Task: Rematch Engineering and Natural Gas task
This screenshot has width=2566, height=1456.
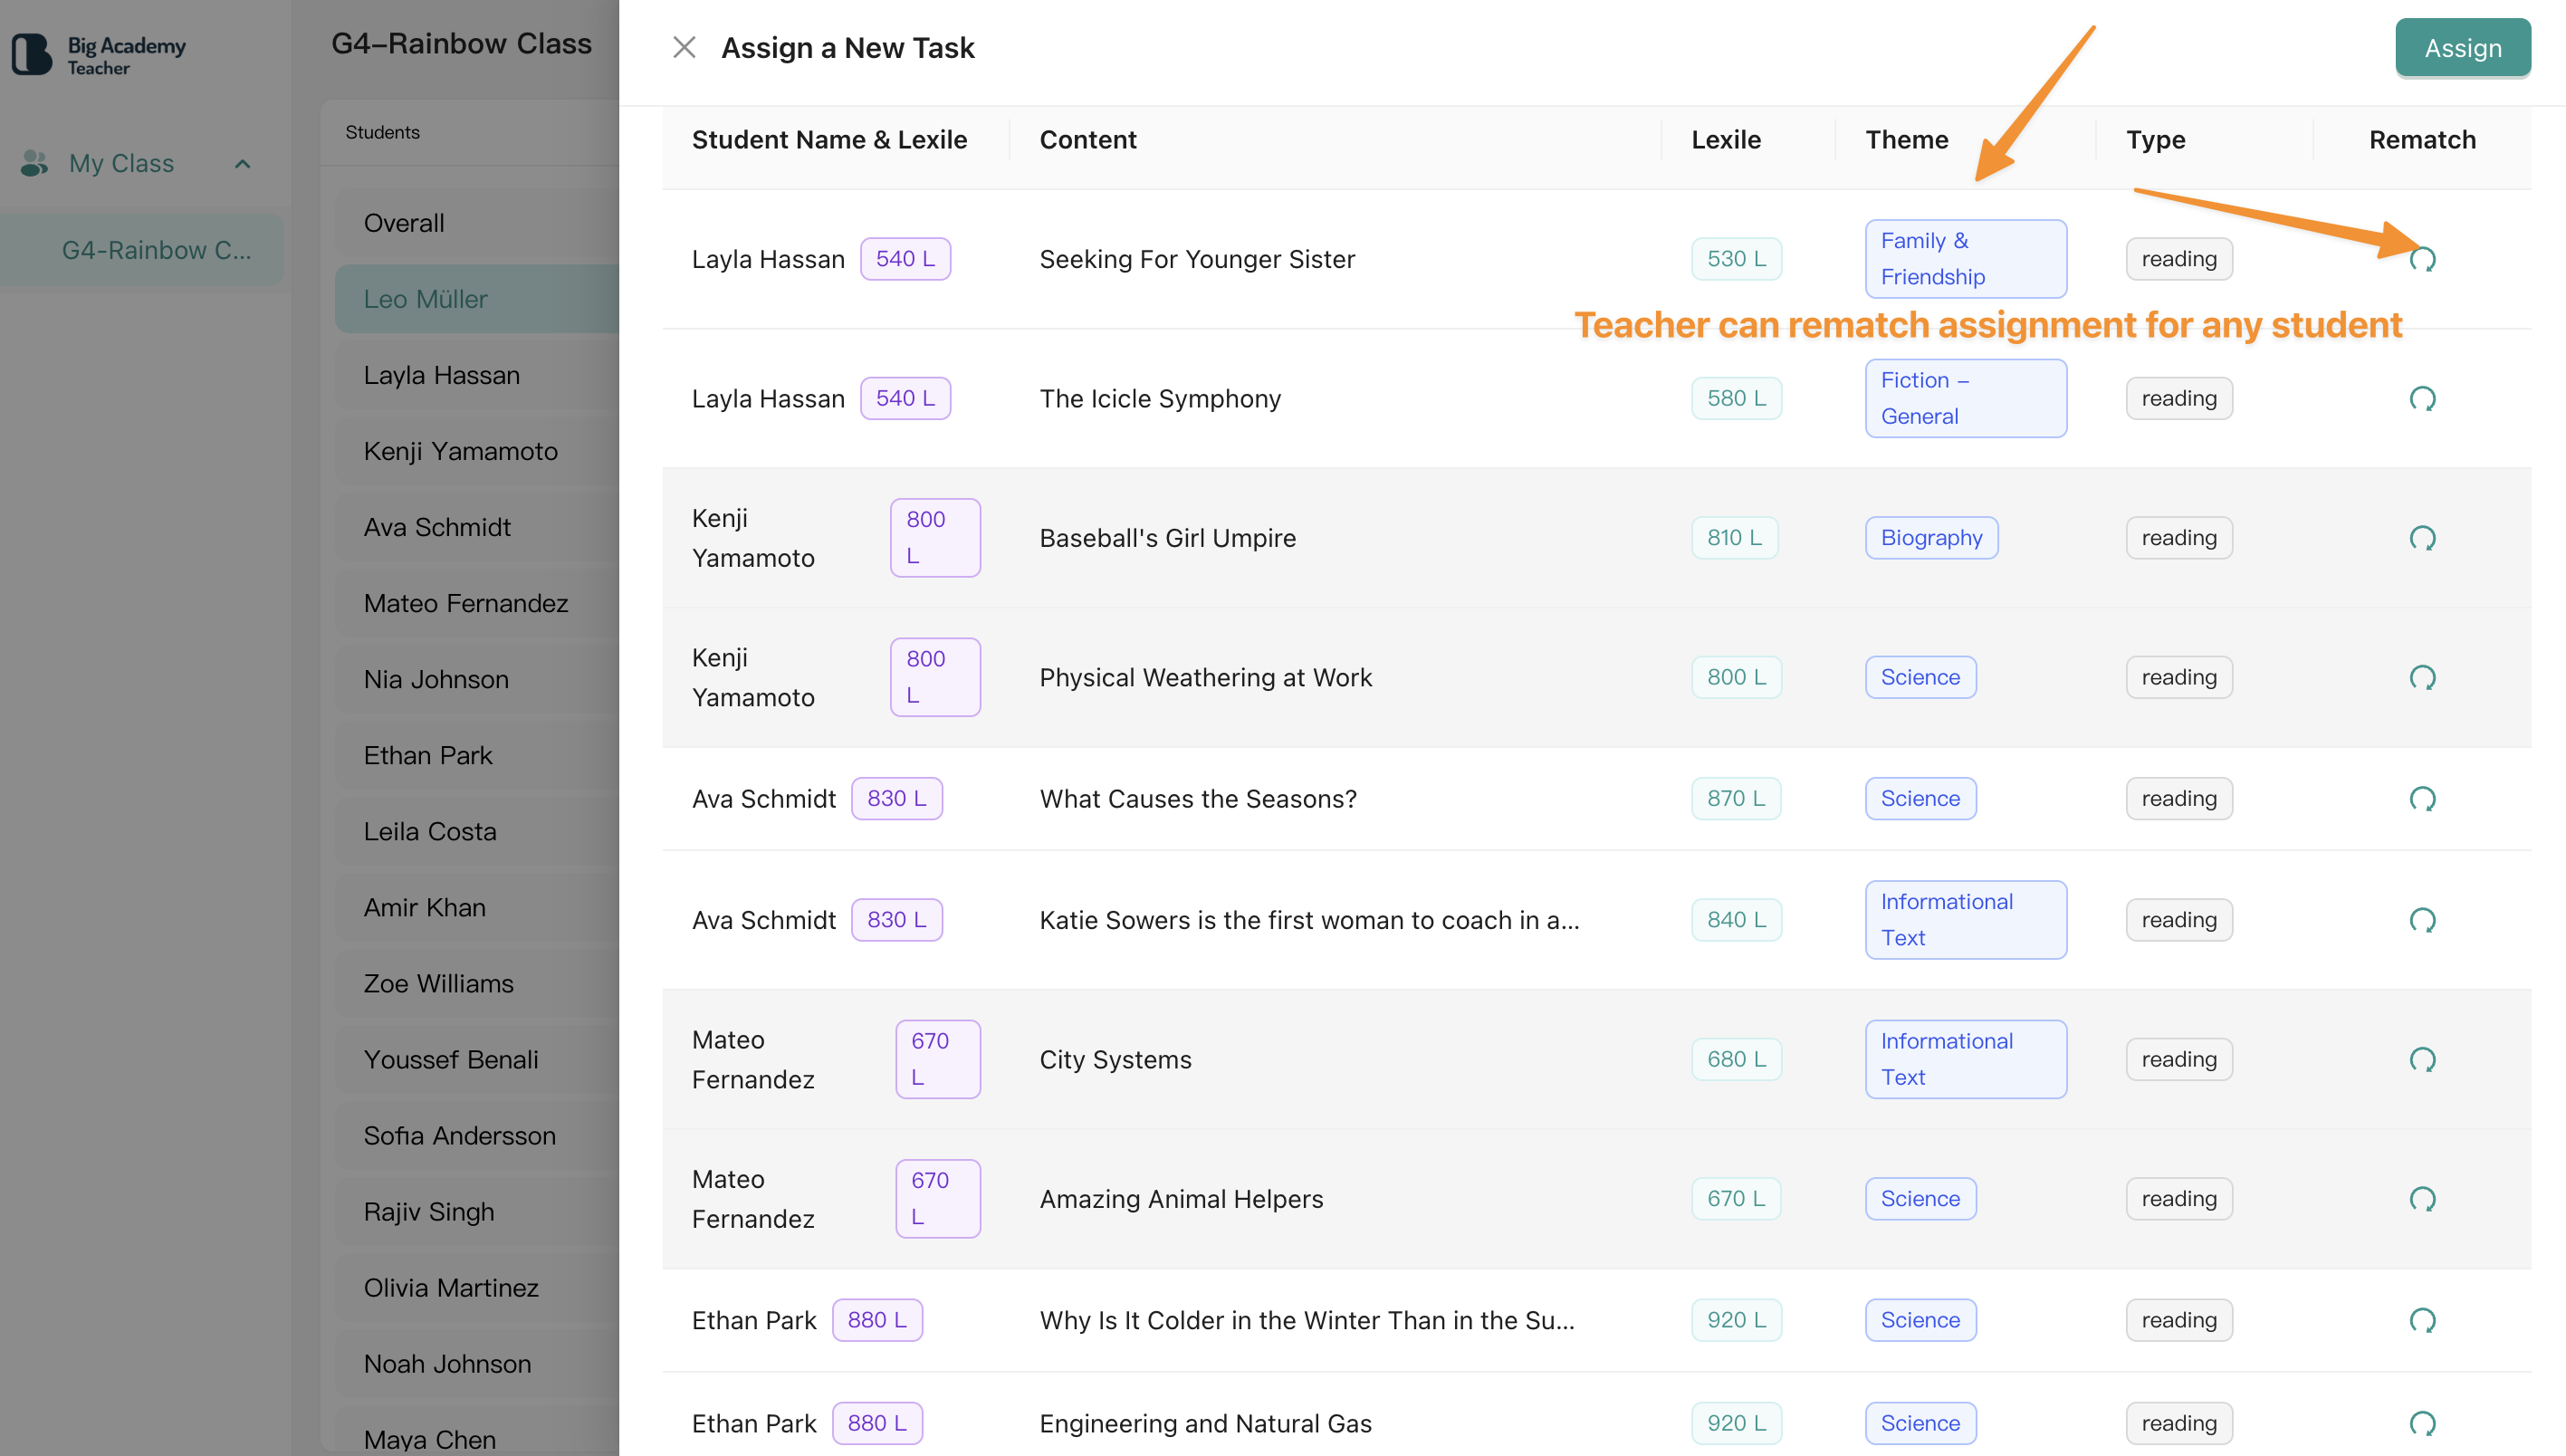Action: pyautogui.click(x=2421, y=1423)
